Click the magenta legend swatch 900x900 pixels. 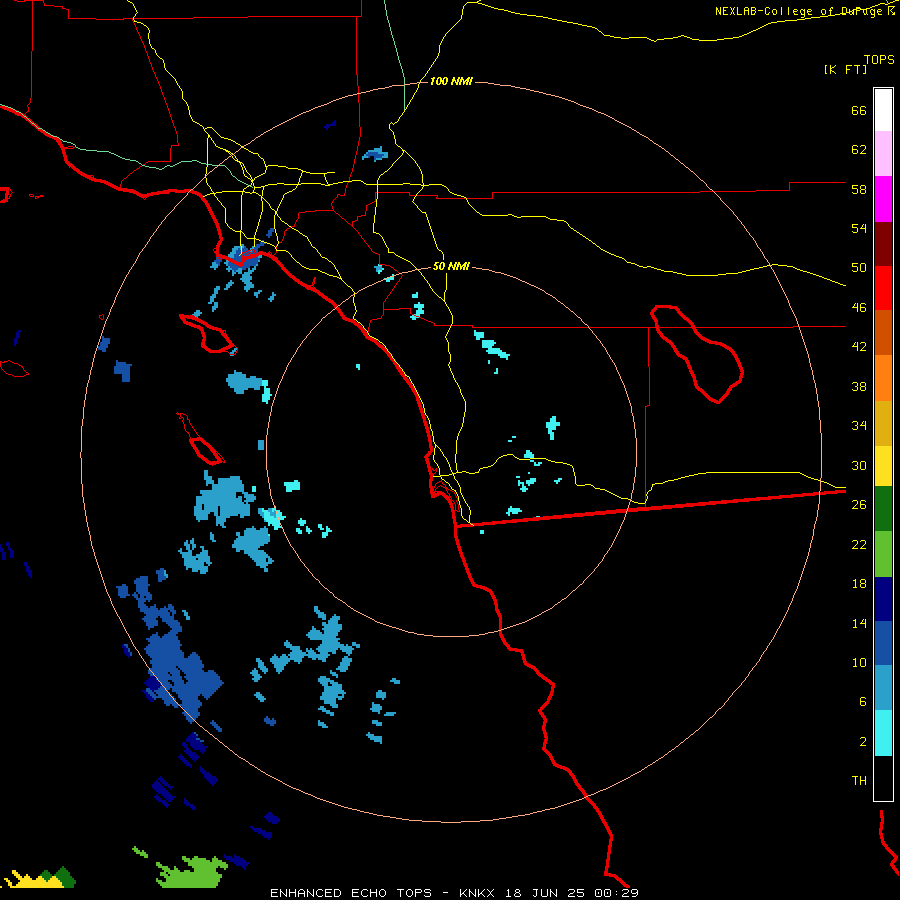pos(883,199)
